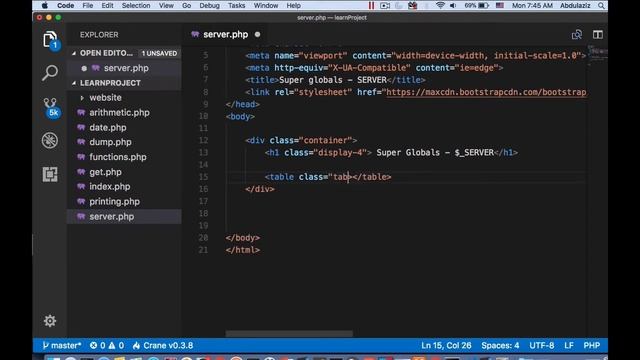Click the 1 UNSAVED badge
This screenshot has height=360, width=640.
click(159, 53)
